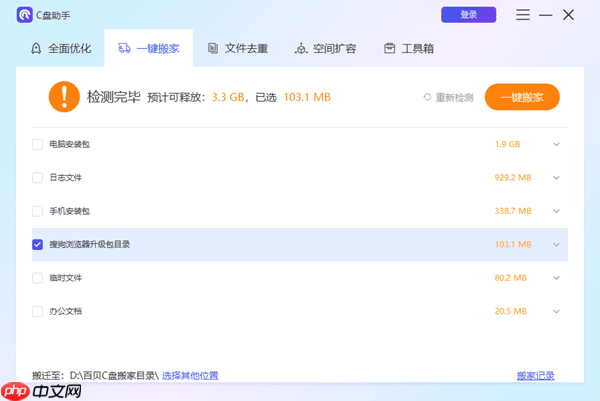The width and height of the screenshot is (600, 401).
Task: Click the 20.5 MB size value
Action: click(510, 311)
